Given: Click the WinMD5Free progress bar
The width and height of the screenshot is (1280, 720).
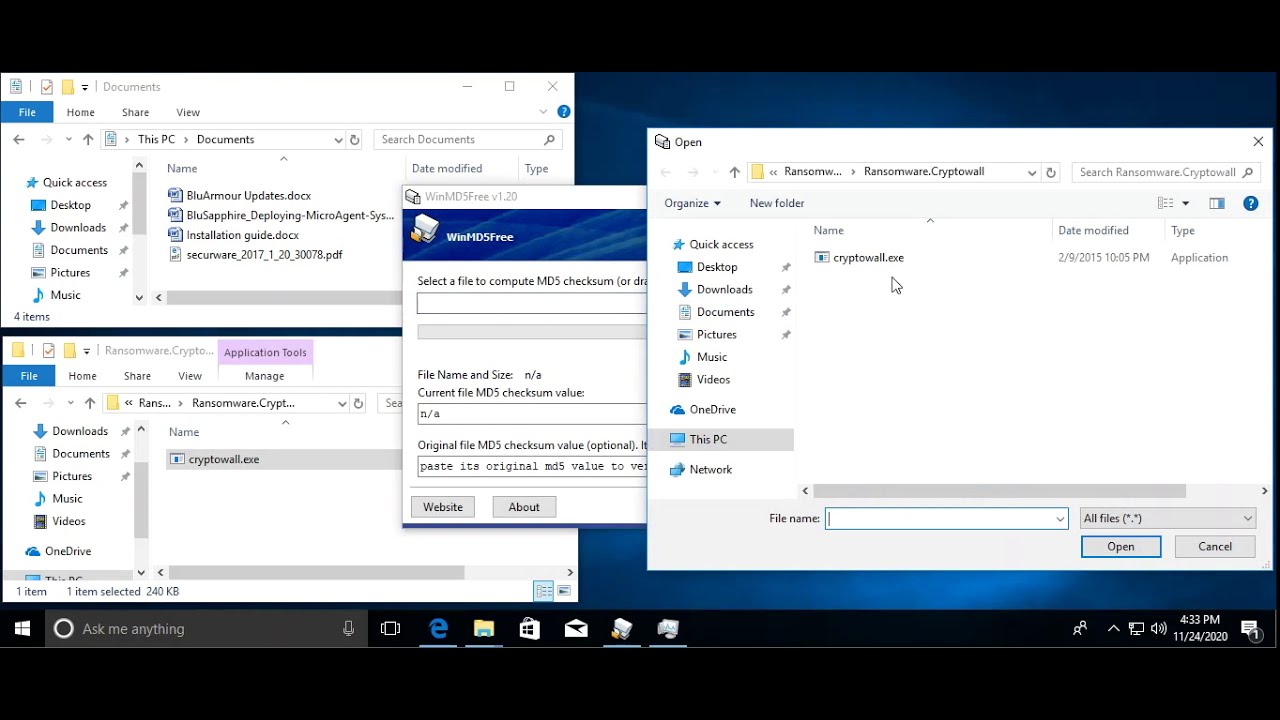Looking at the screenshot, I should pyautogui.click(x=532, y=332).
